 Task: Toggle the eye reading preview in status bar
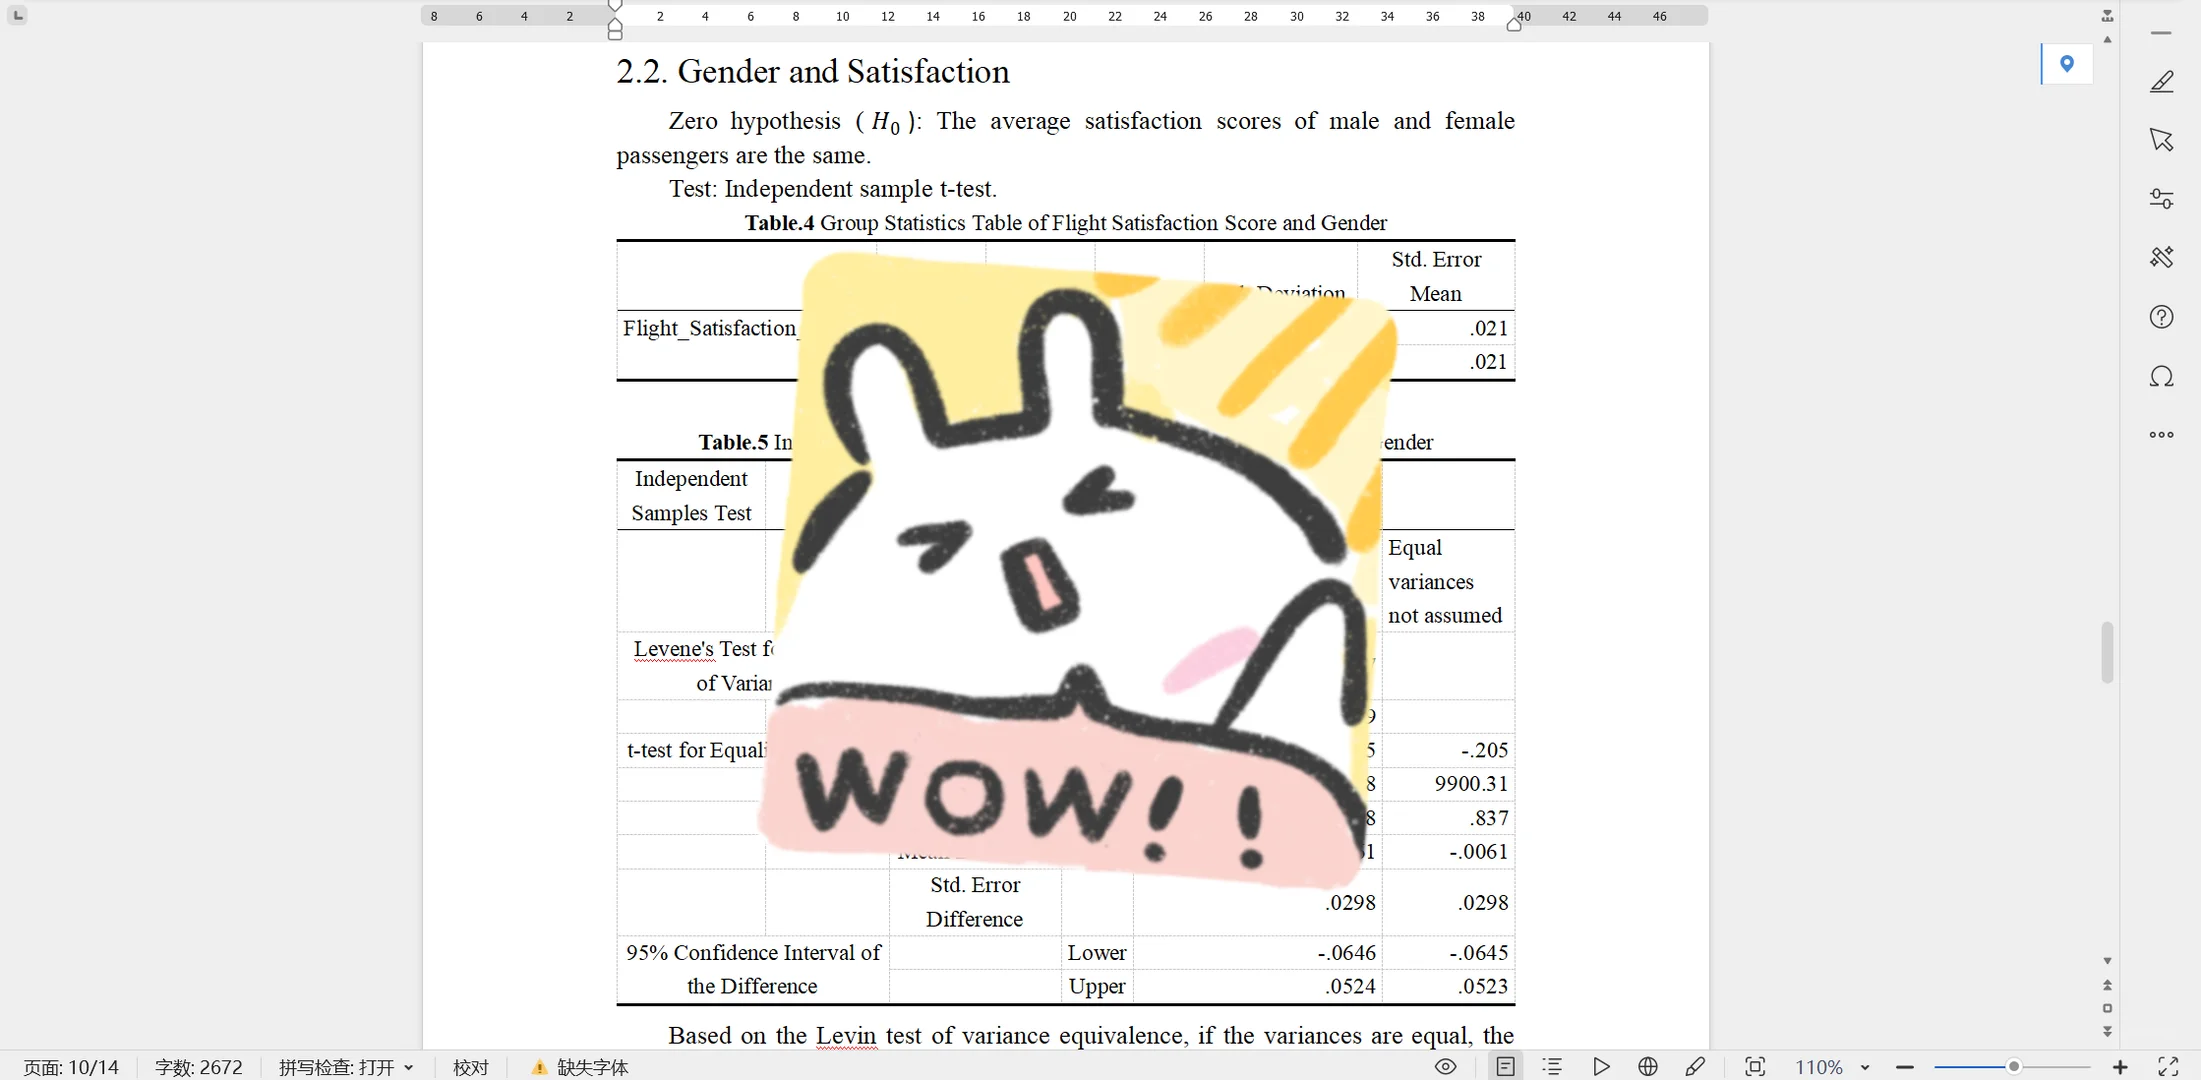(1445, 1066)
